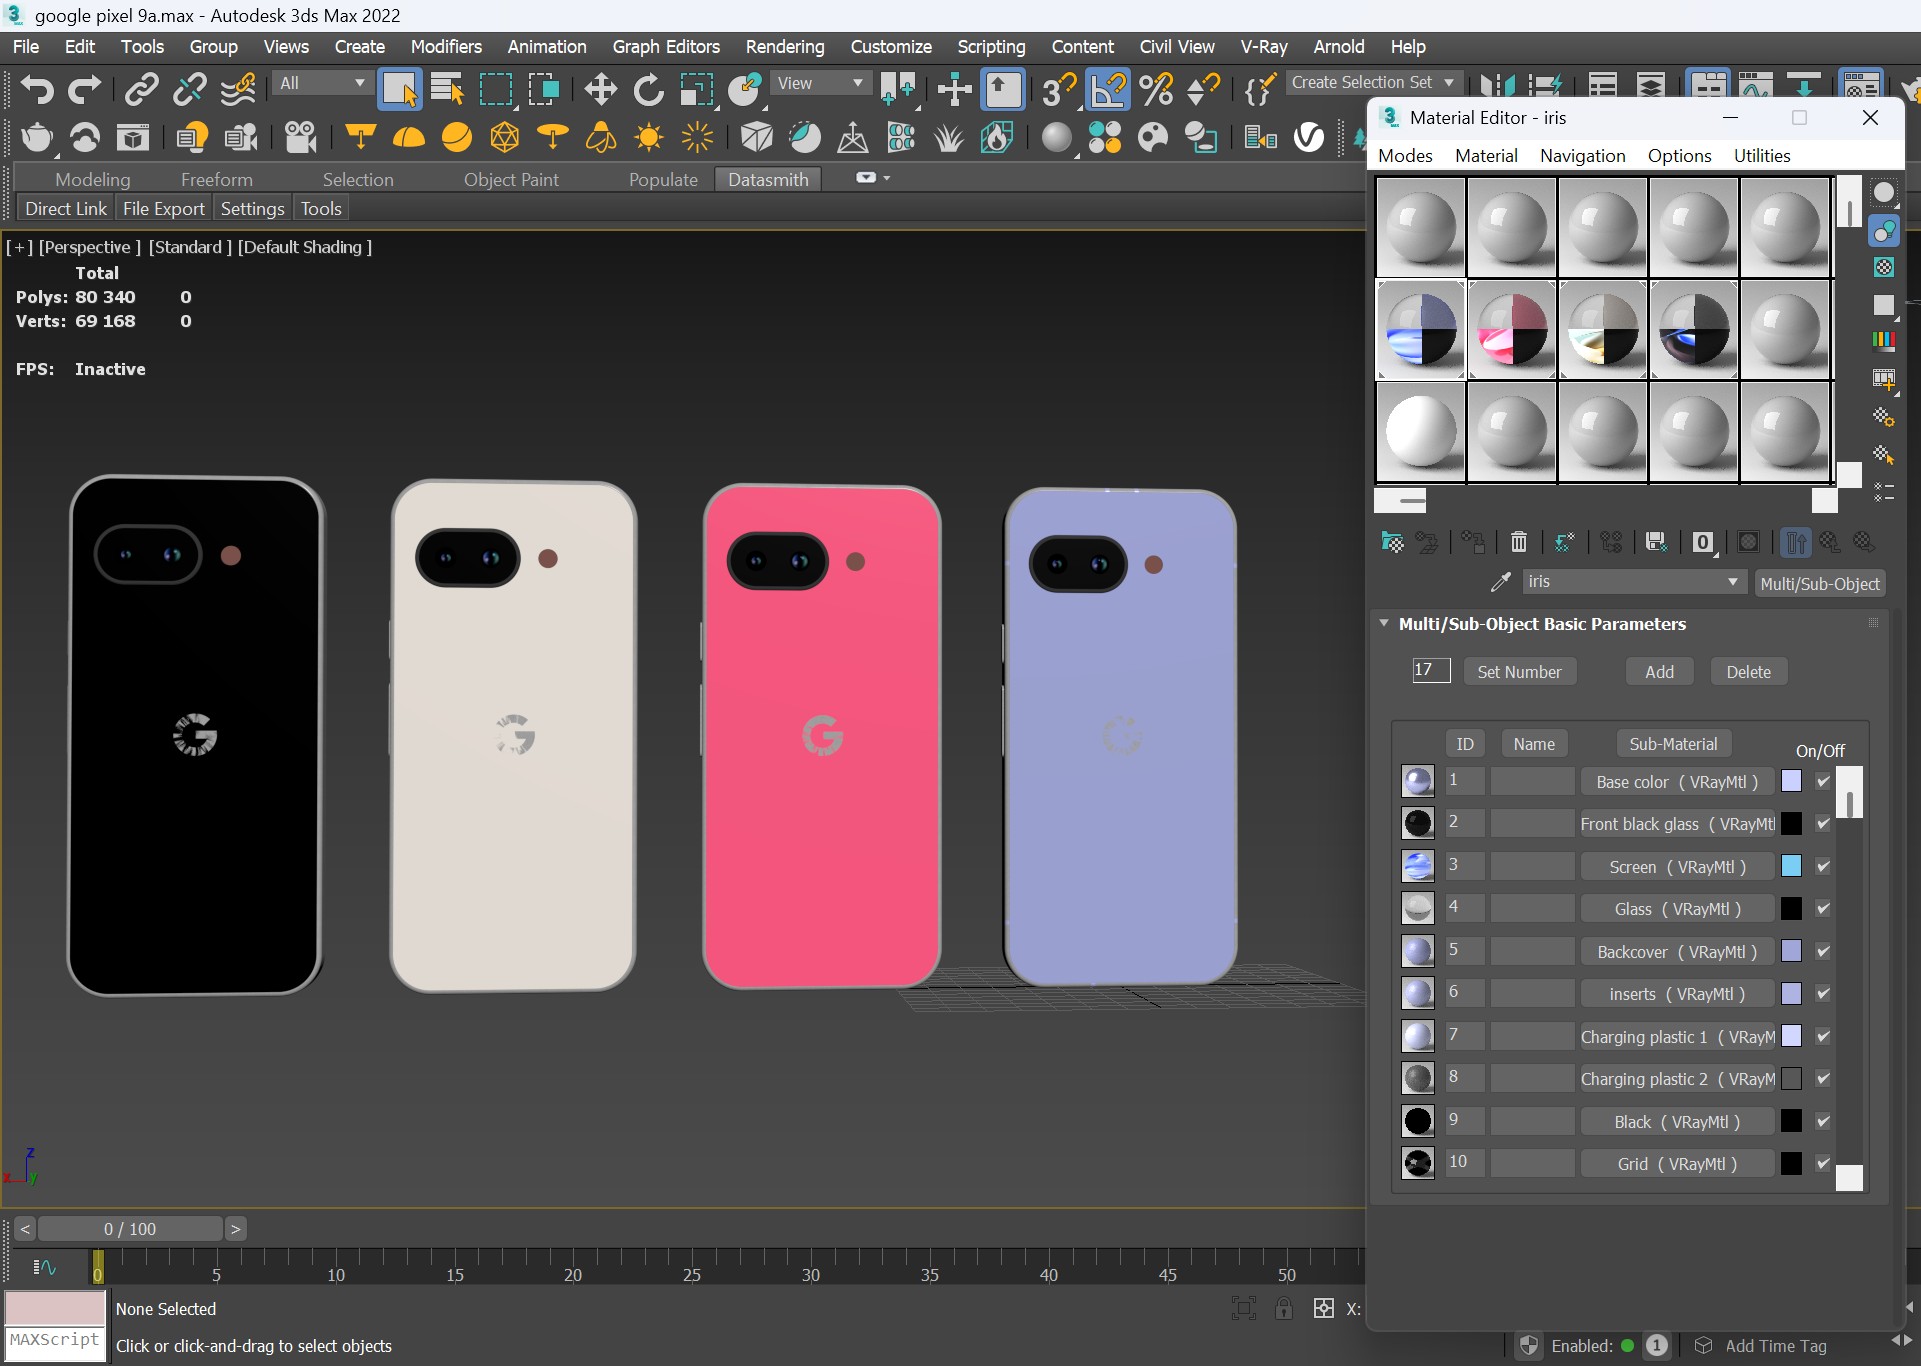Select the pink material sample sphere
Viewport: 1921px width, 1366px height.
(1511, 330)
